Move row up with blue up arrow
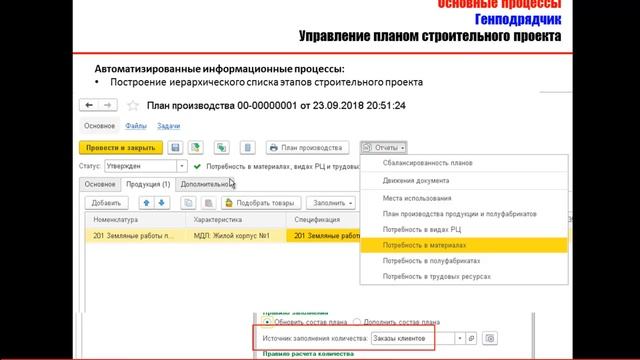Screen dimensions: 640x360 point(147,203)
